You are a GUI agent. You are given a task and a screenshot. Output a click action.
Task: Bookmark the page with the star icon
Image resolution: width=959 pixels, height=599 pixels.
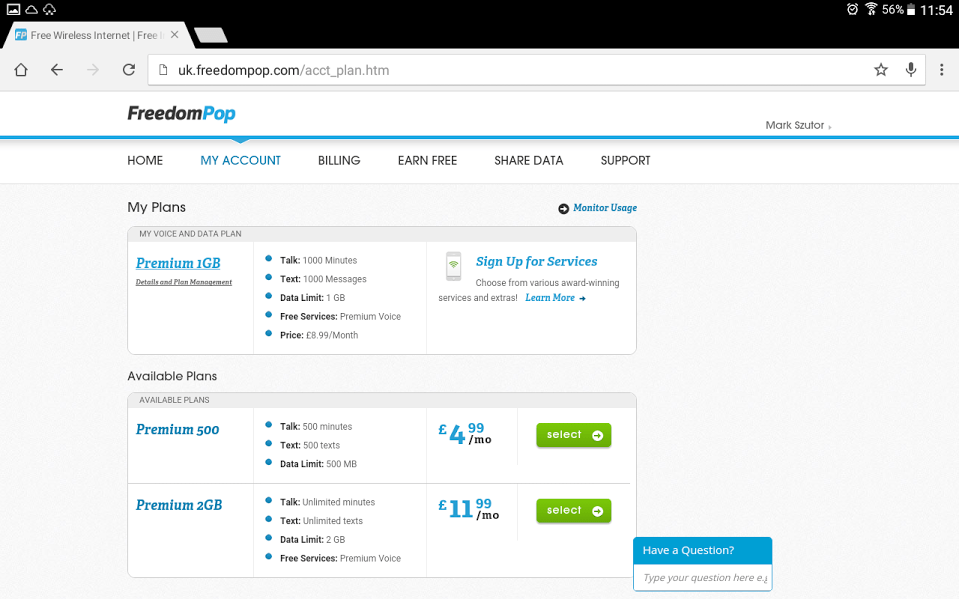[x=881, y=70]
